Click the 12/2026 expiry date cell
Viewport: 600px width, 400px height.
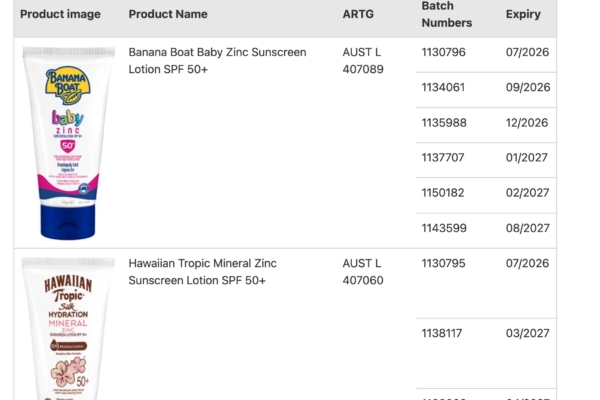coord(527,123)
